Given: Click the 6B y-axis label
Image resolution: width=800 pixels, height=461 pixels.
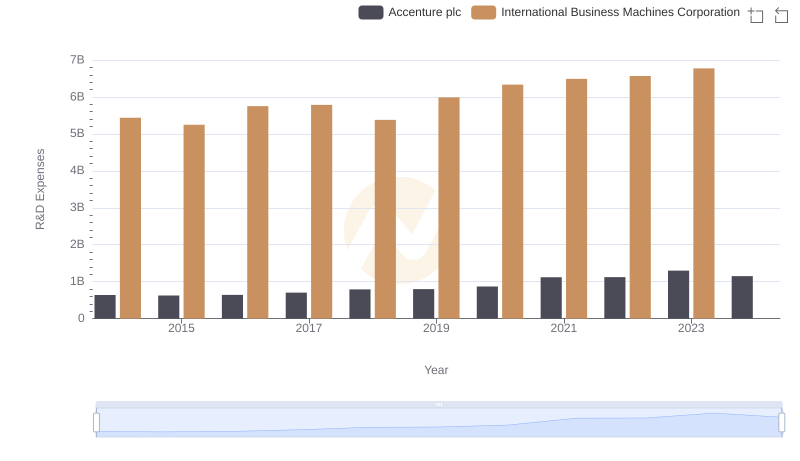Looking at the screenshot, I should [77, 97].
